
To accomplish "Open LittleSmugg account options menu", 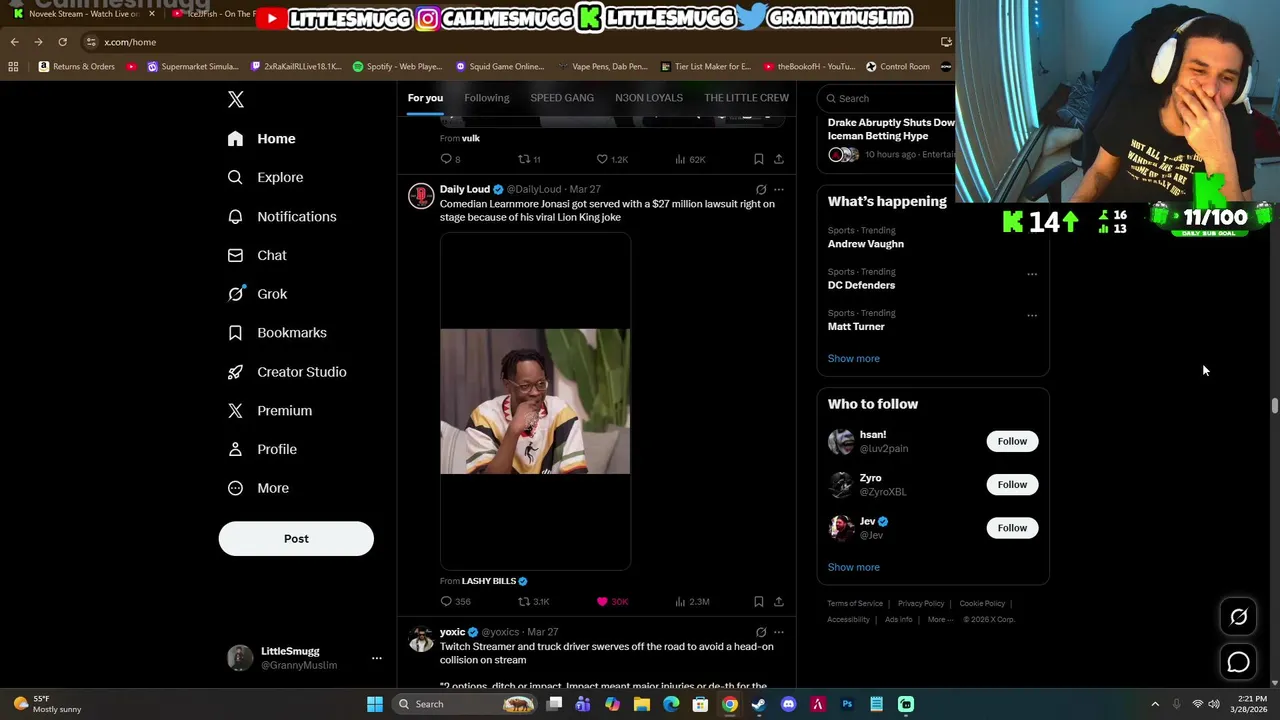I will [377, 658].
